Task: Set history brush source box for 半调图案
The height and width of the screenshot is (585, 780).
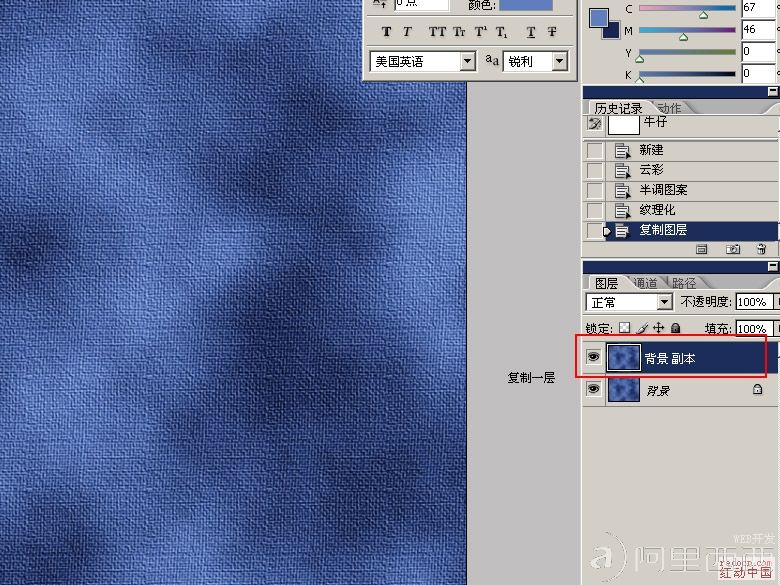Action: [x=594, y=191]
